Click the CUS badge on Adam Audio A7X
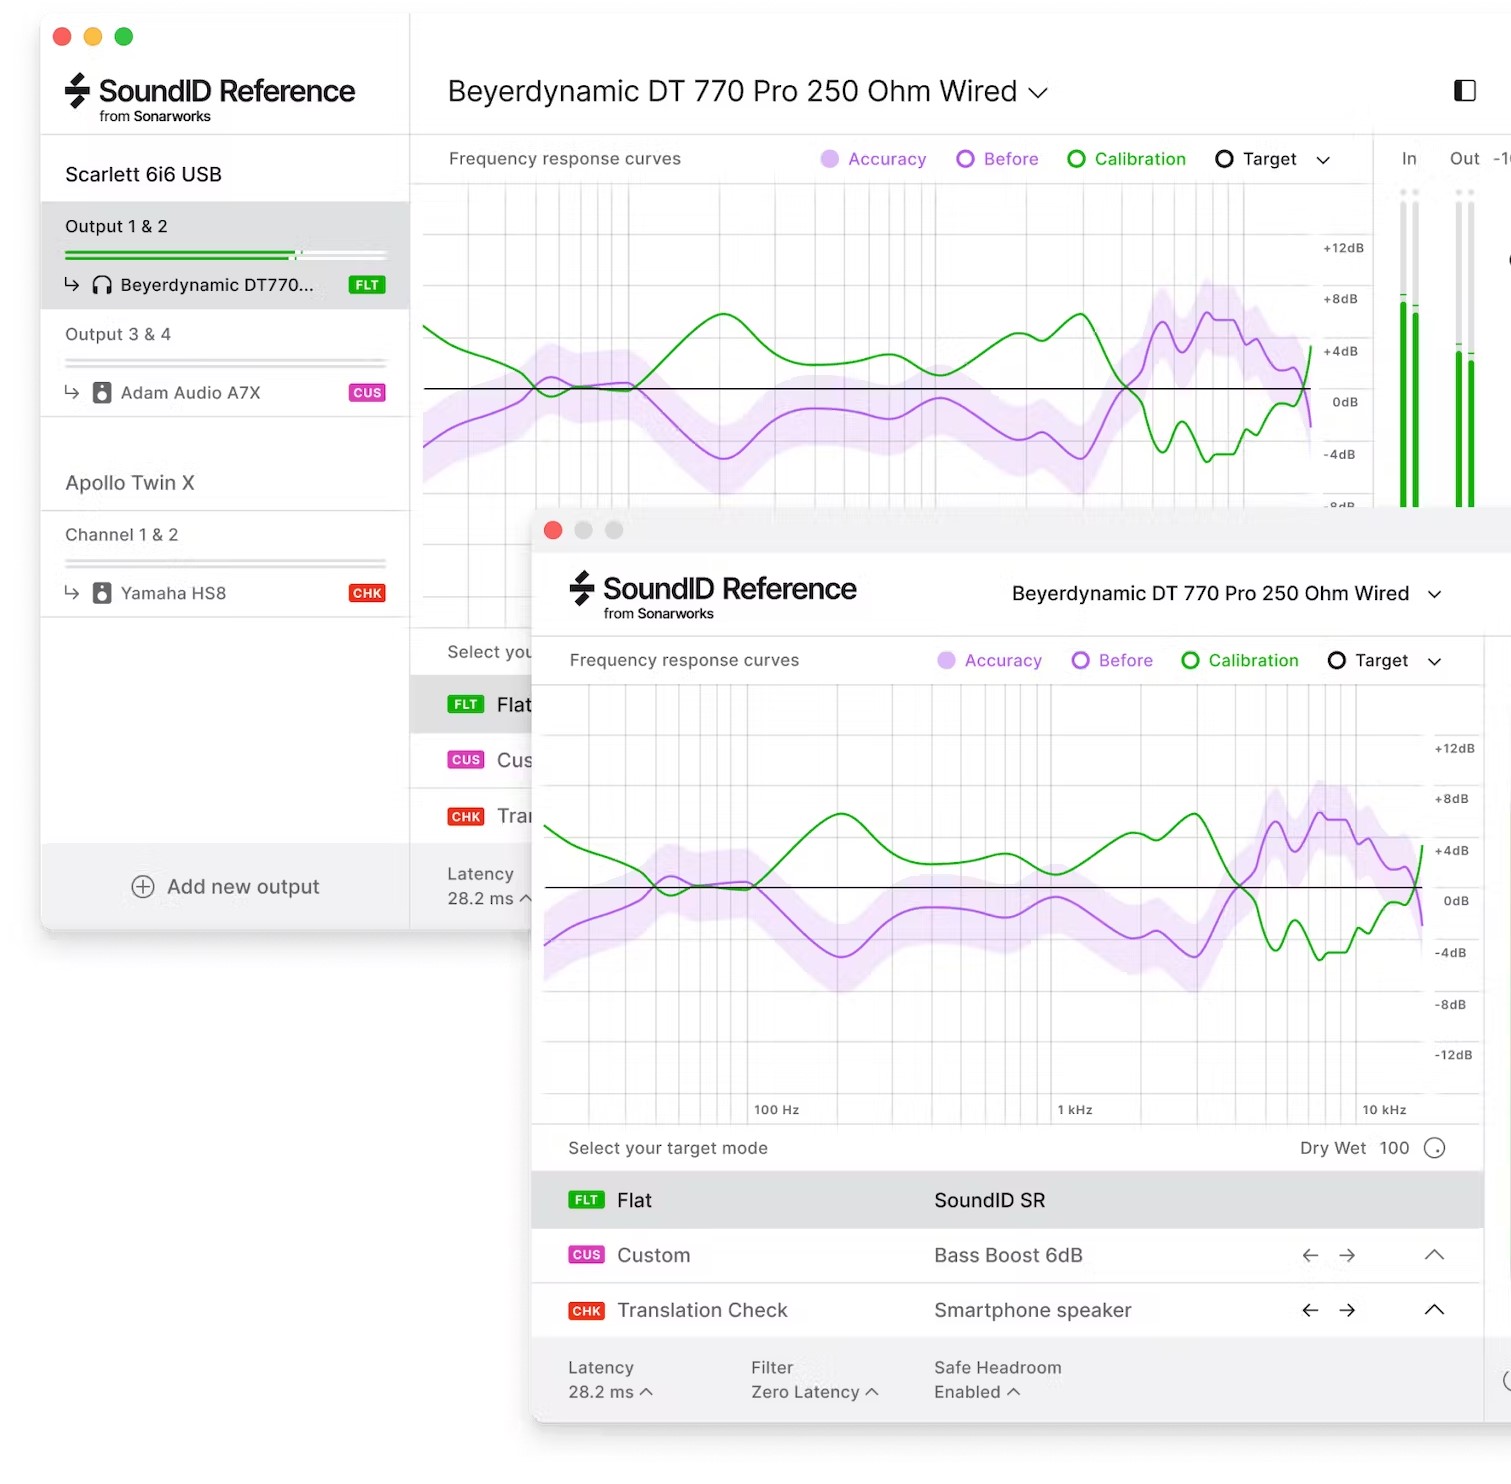The image size is (1511, 1484). tap(367, 393)
